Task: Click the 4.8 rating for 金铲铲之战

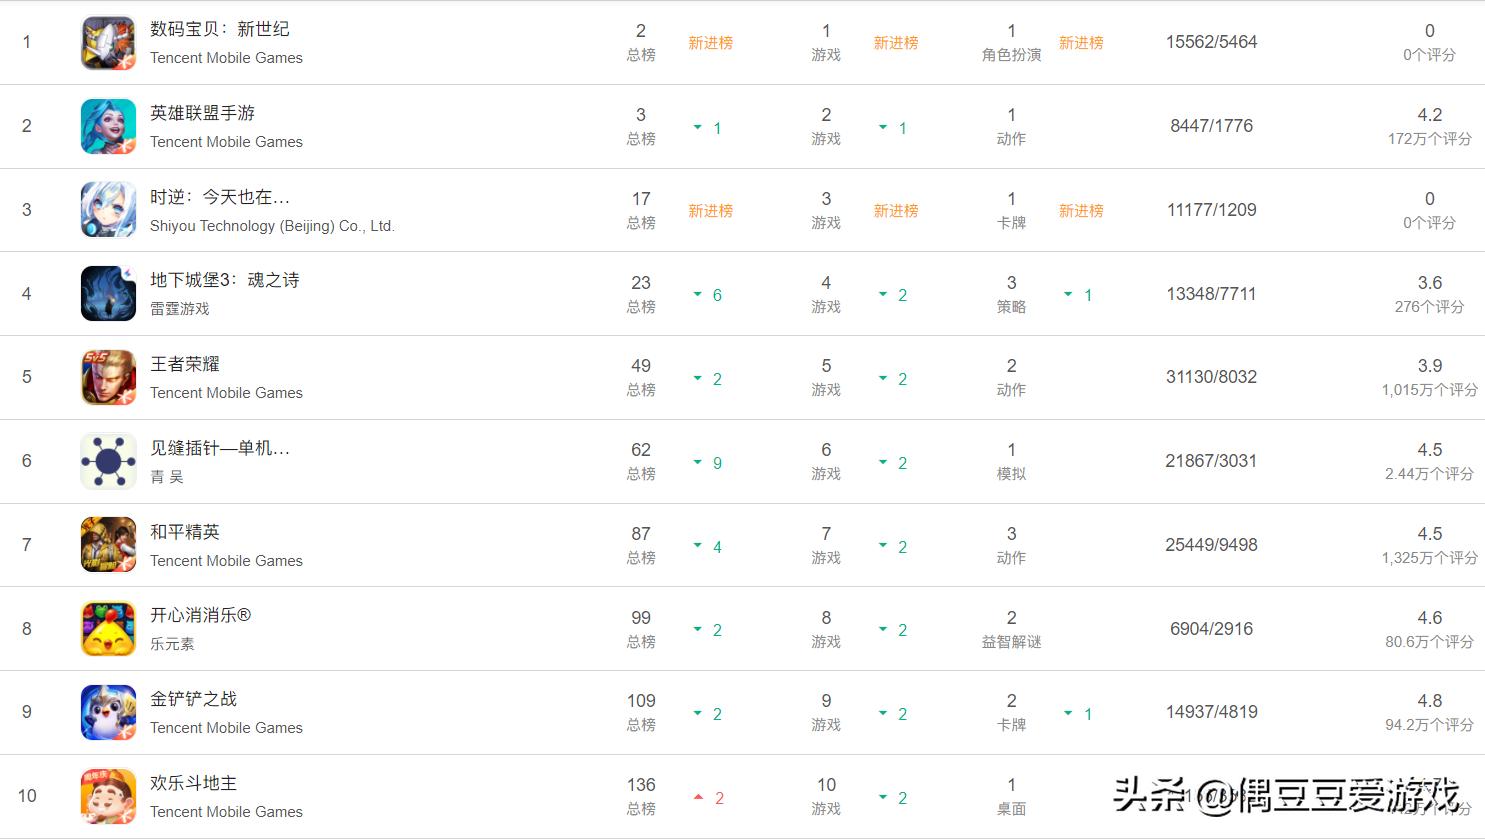Action: [1429, 701]
